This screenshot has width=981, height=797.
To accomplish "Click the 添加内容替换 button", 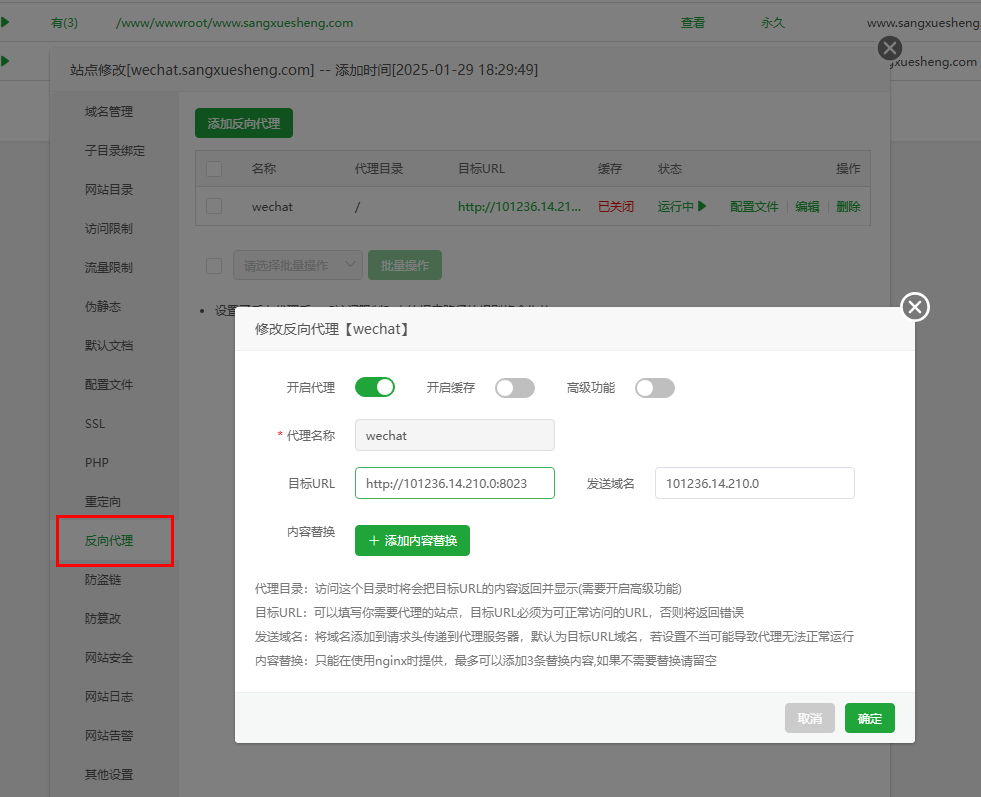I will (x=412, y=541).
